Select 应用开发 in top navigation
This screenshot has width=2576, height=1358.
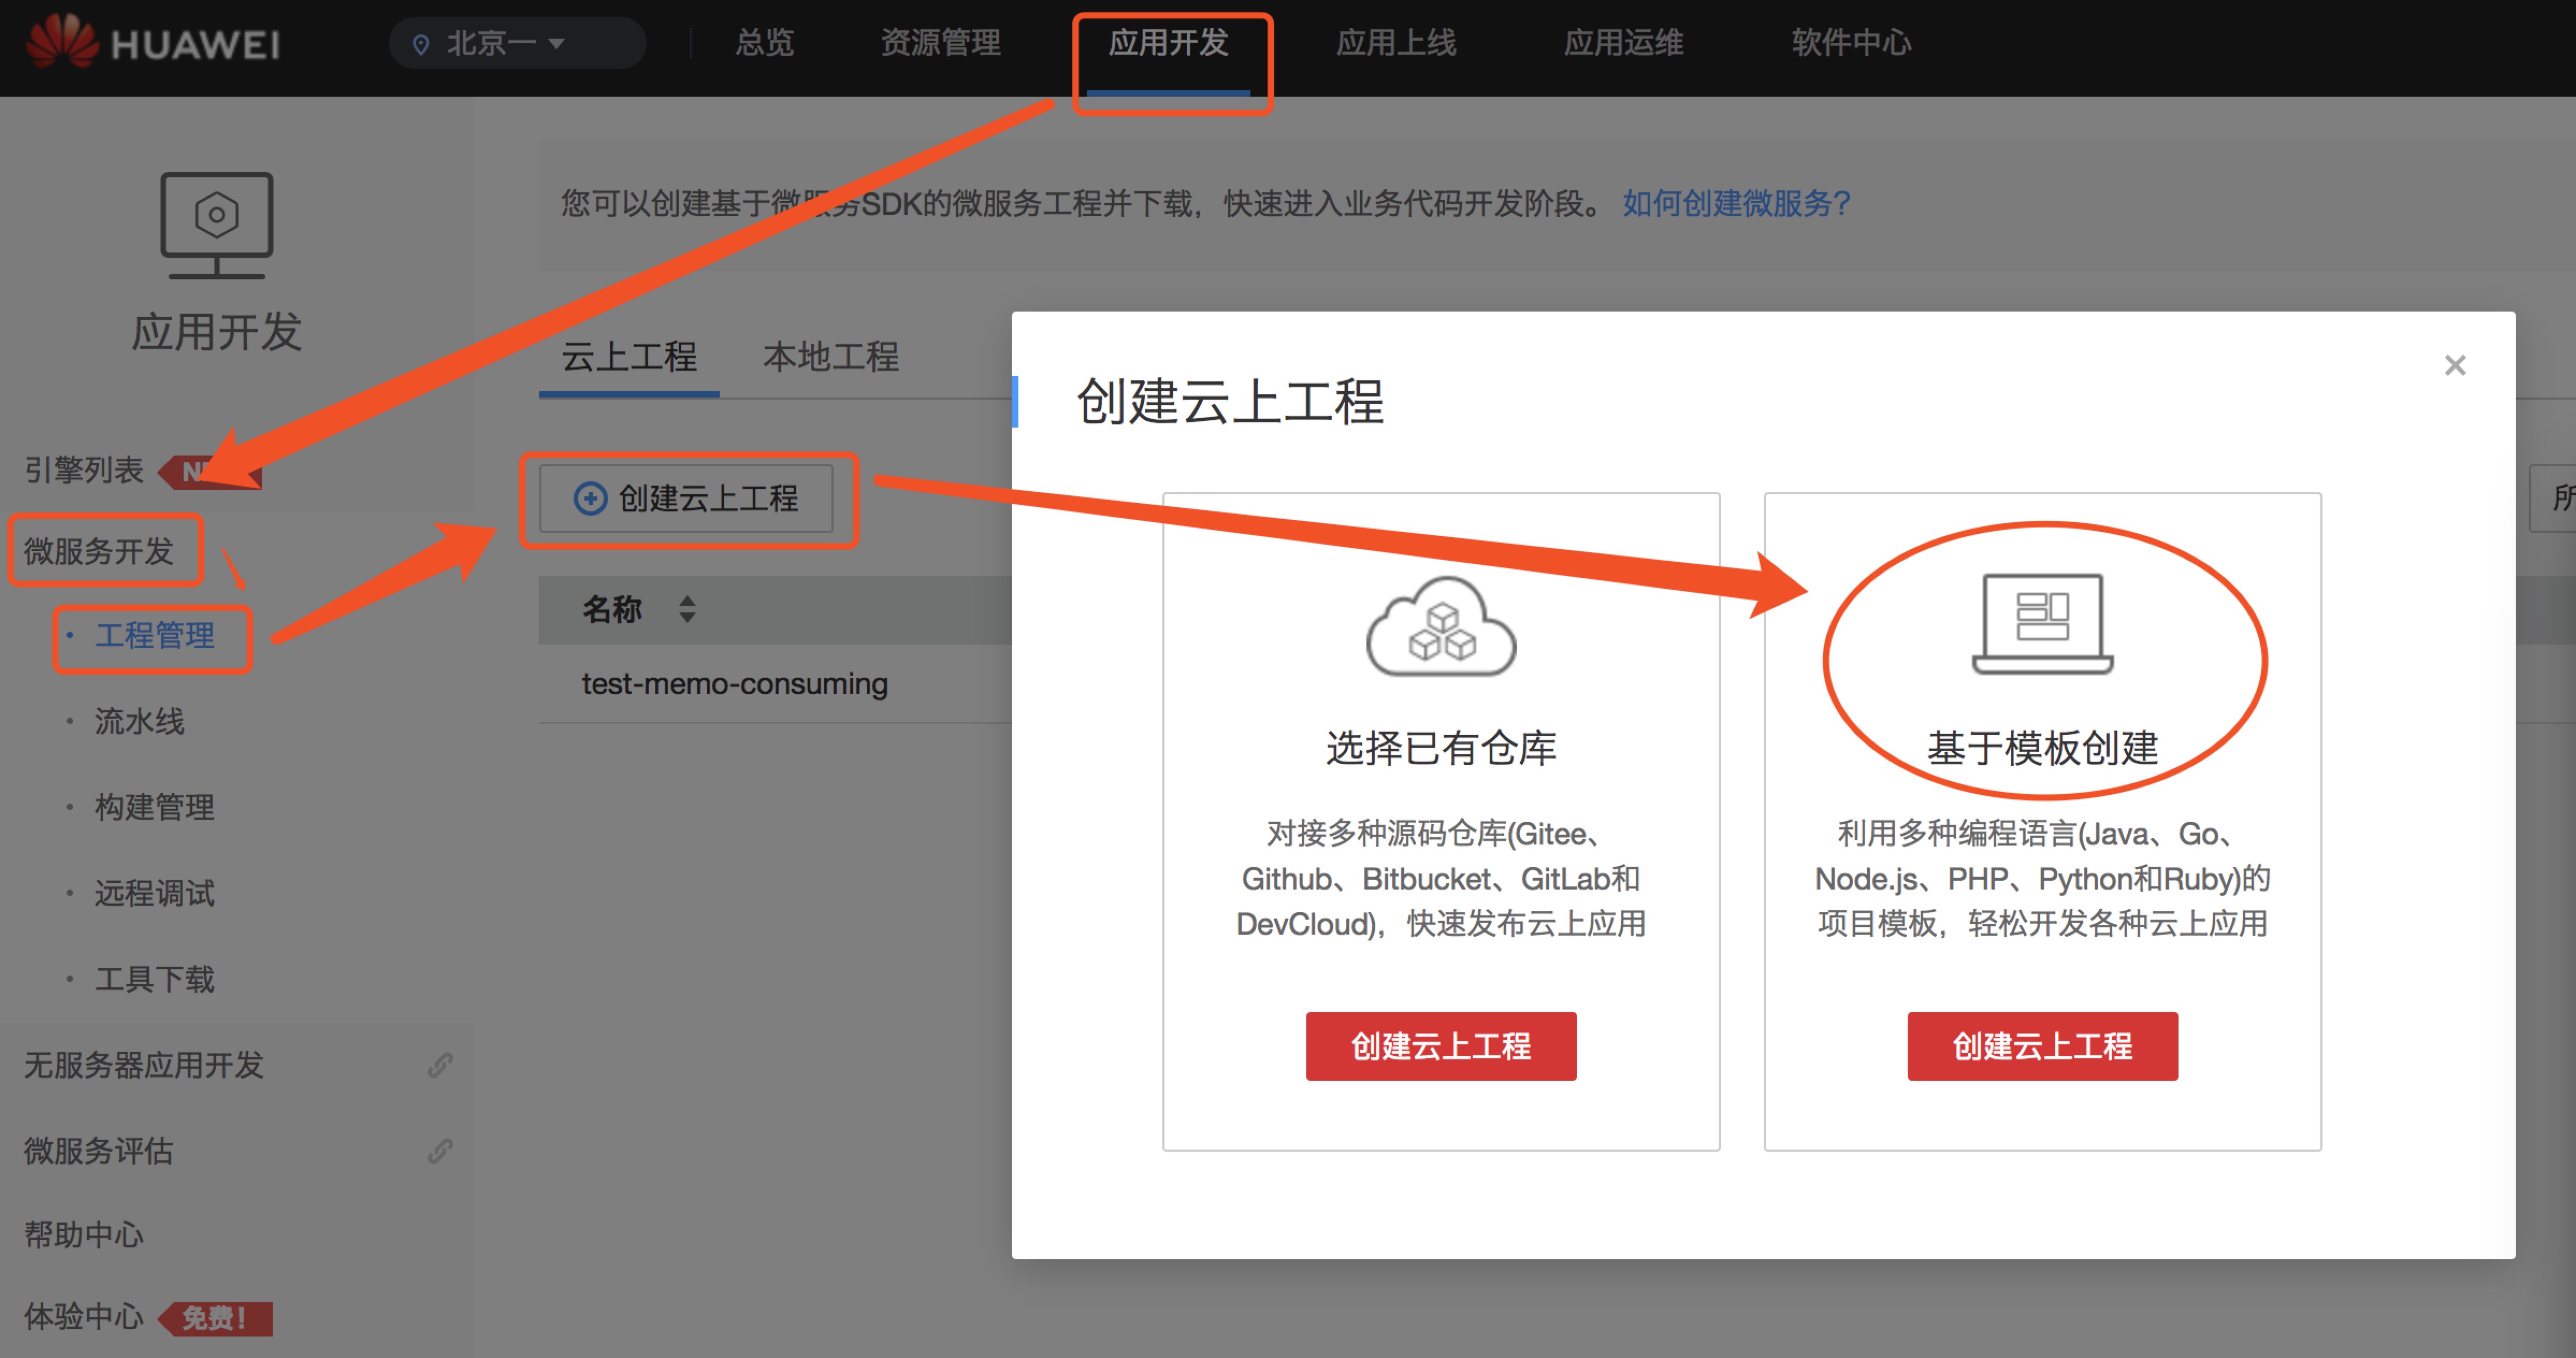point(1168,43)
